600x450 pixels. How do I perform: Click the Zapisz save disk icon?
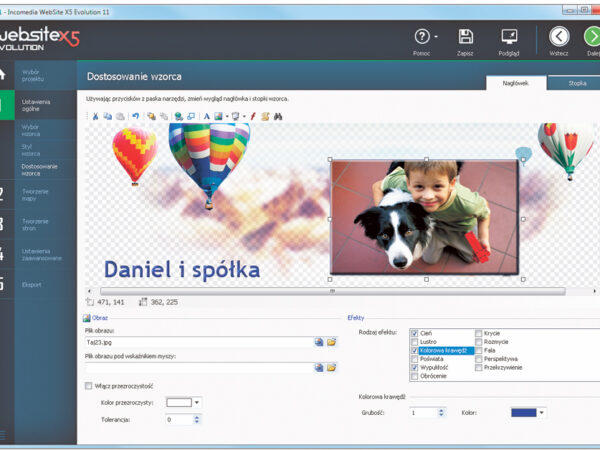coord(465,38)
